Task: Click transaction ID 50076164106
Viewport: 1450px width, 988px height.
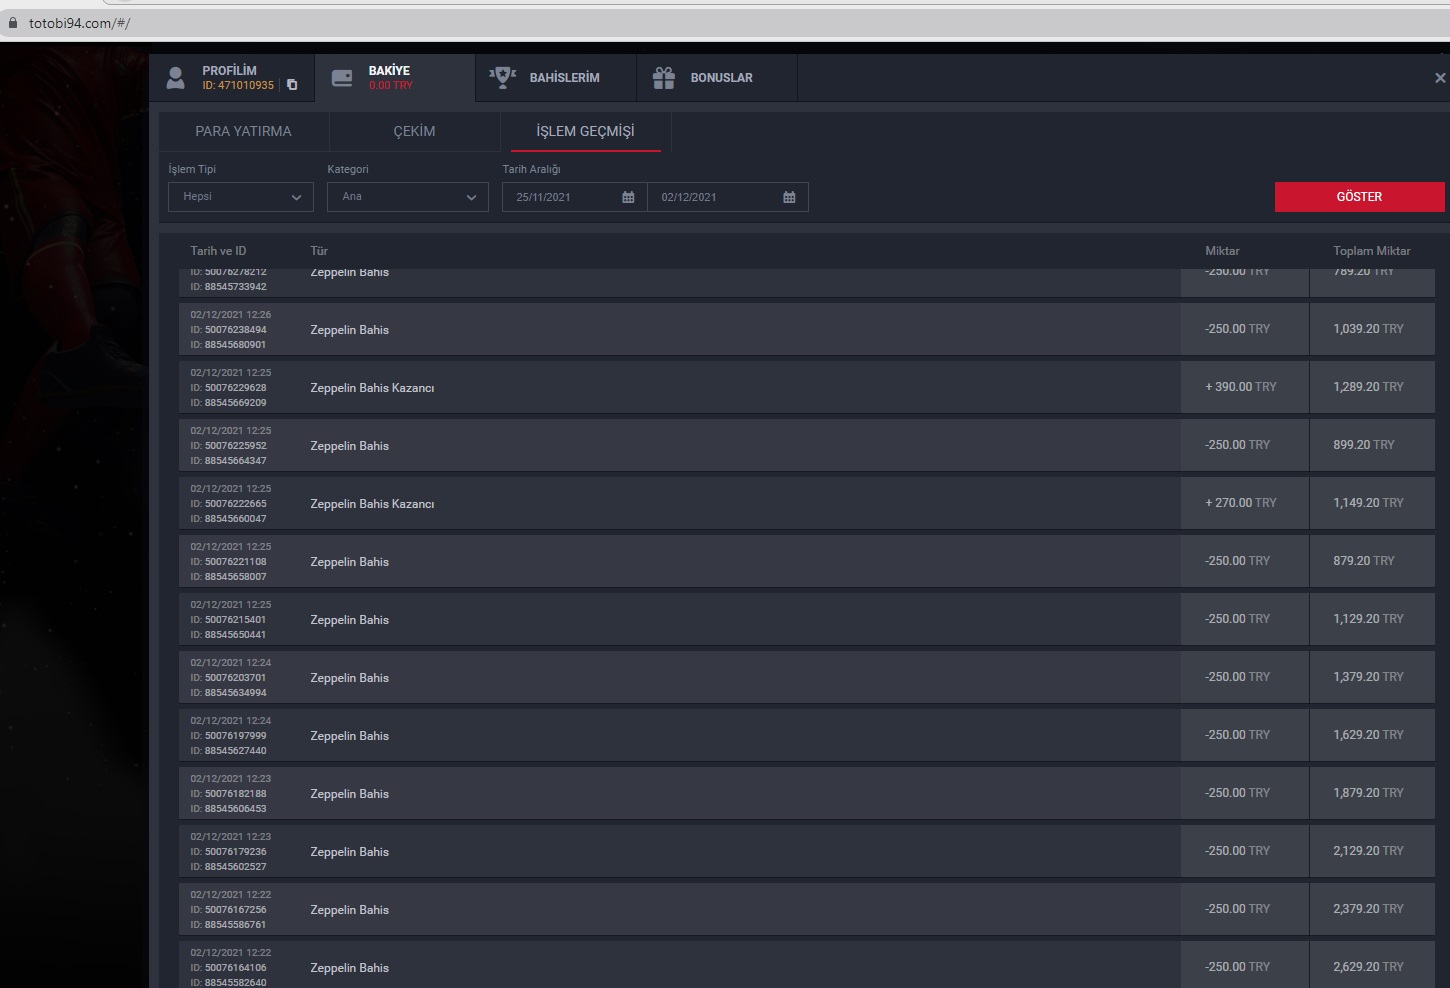Action: pos(229,968)
